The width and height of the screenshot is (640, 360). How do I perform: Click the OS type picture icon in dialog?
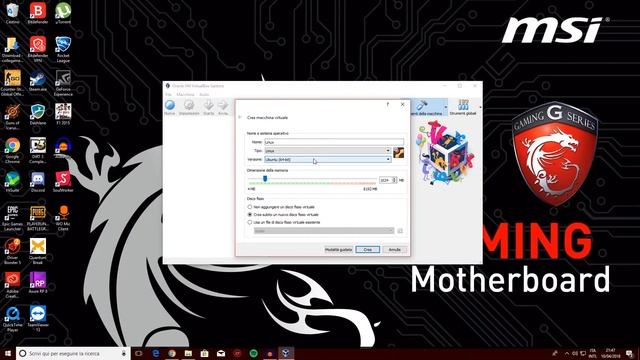398,153
